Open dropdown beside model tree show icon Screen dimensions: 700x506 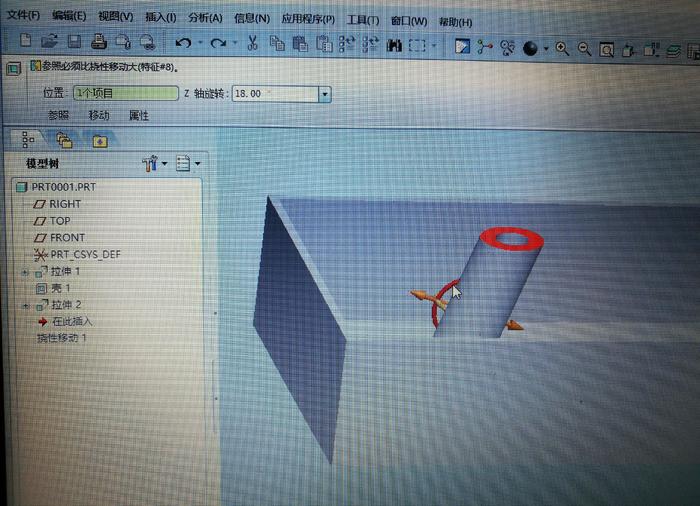tap(197, 163)
